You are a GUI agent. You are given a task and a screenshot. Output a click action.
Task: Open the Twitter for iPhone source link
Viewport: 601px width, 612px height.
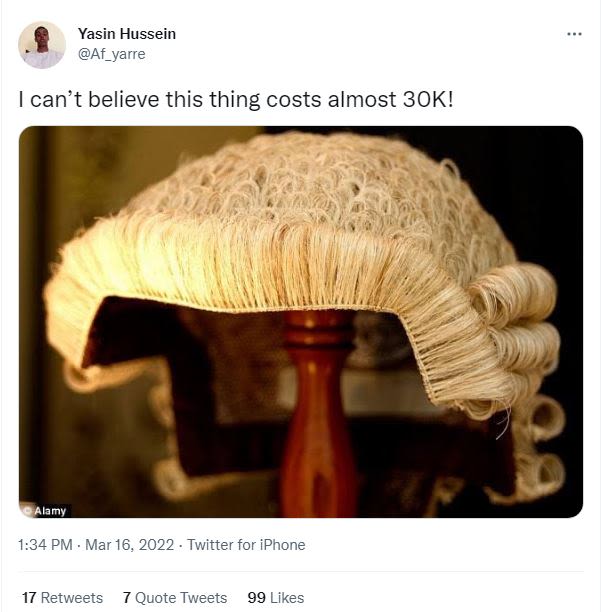pos(246,544)
